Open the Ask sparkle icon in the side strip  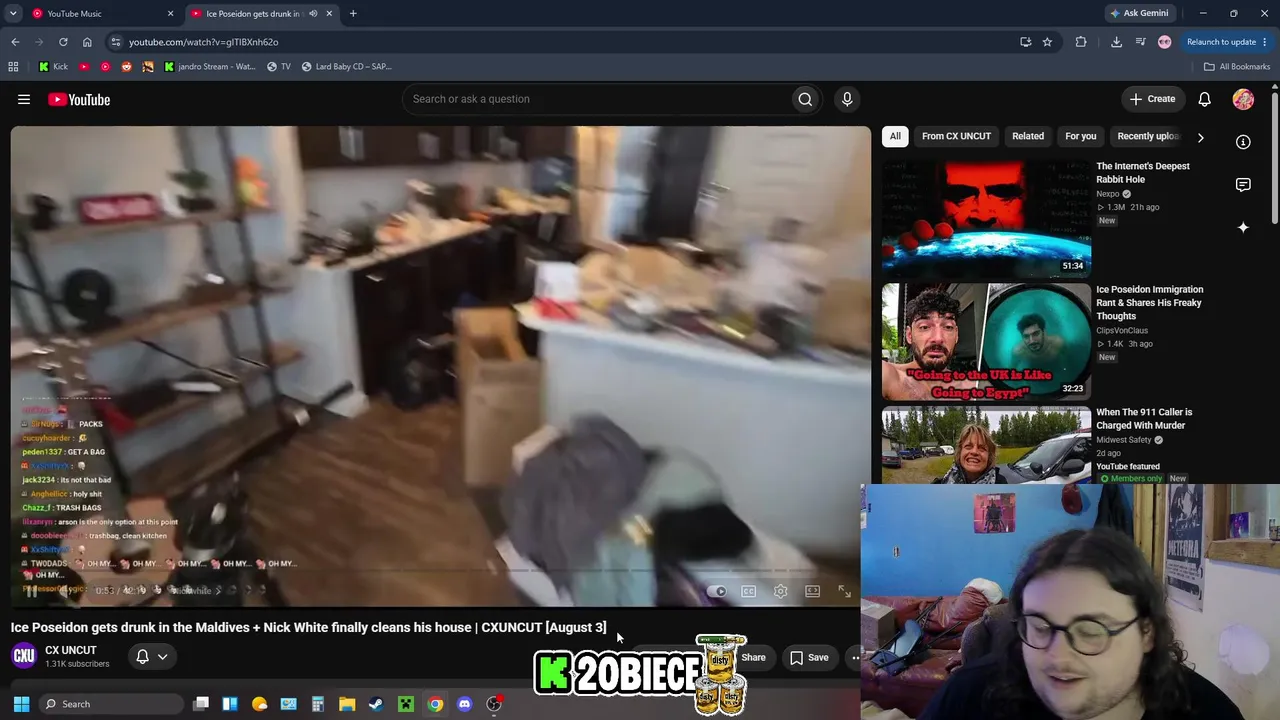pyautogui.click(x=1243, y=228)
